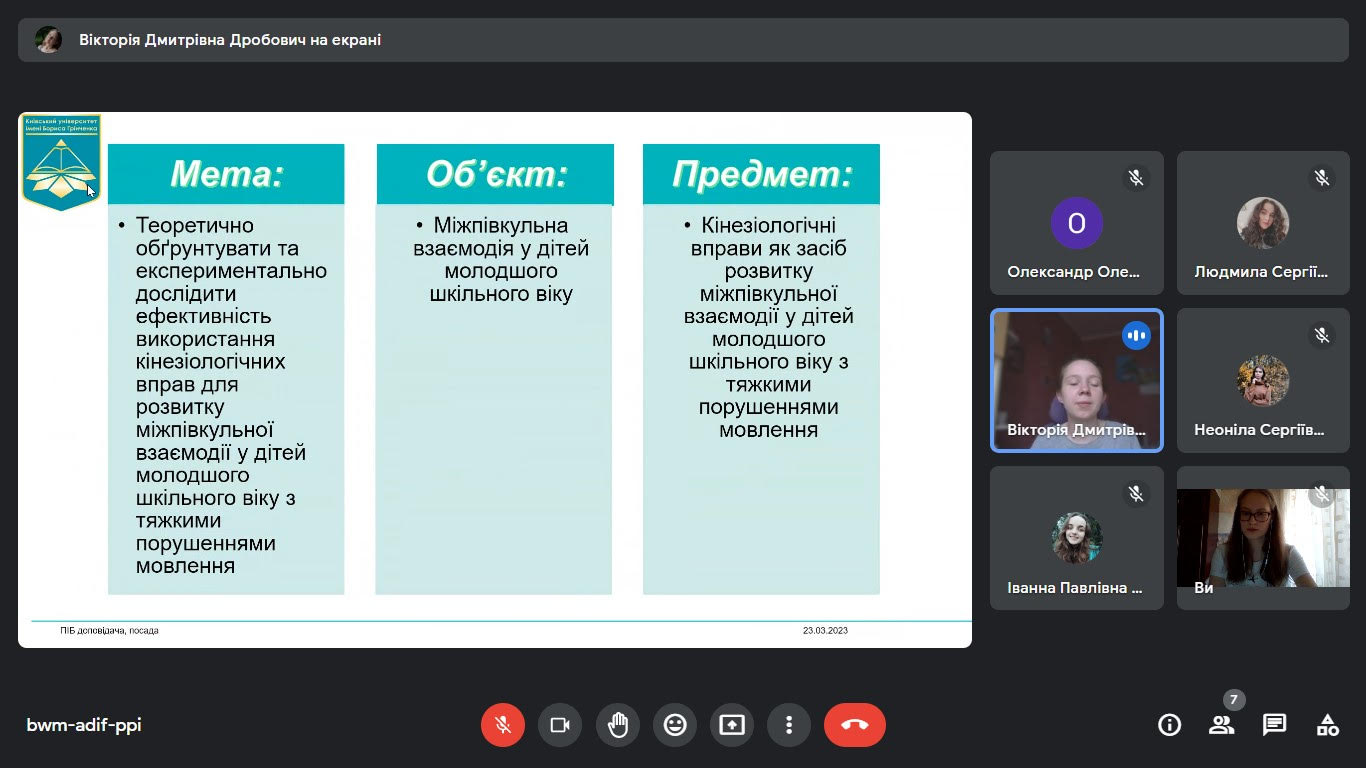Raise your hand in the meeting
This screenshot has height=768, width=1366.
618,725
